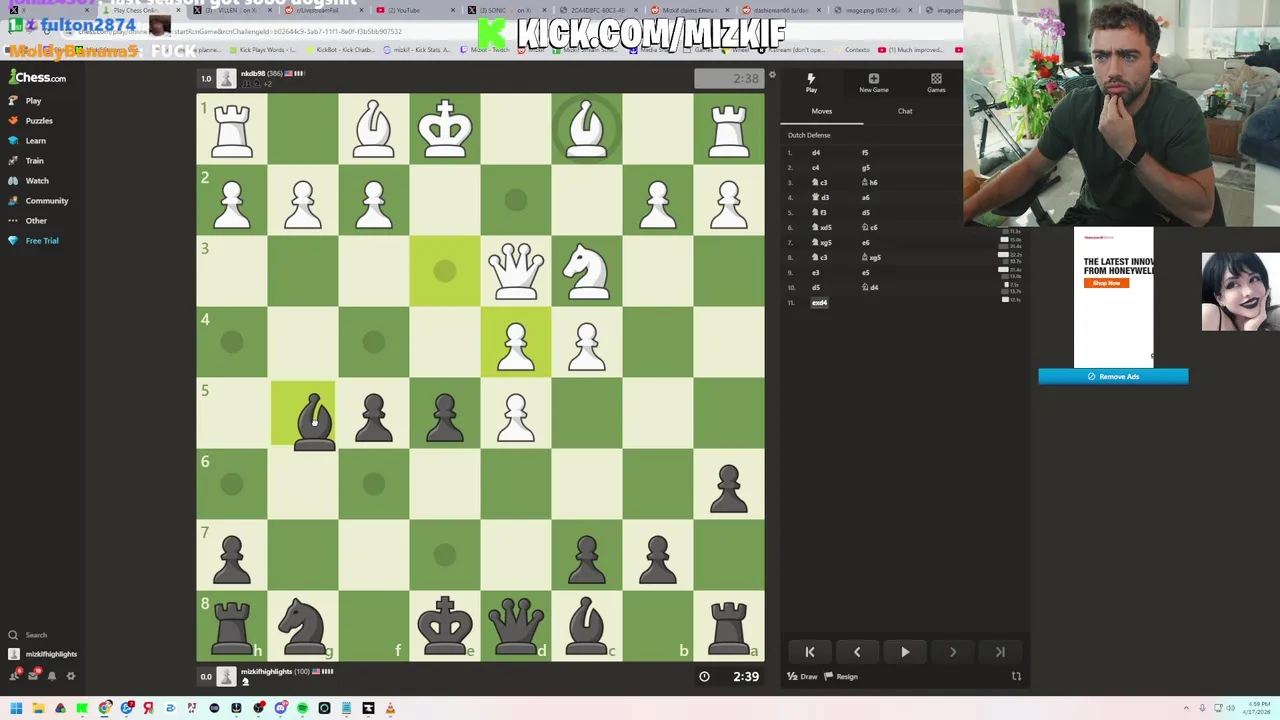The width and height of the screenshot is (1280, 720).
Task: Open Puzzles in the left sidebar
Action: [39, 120]
